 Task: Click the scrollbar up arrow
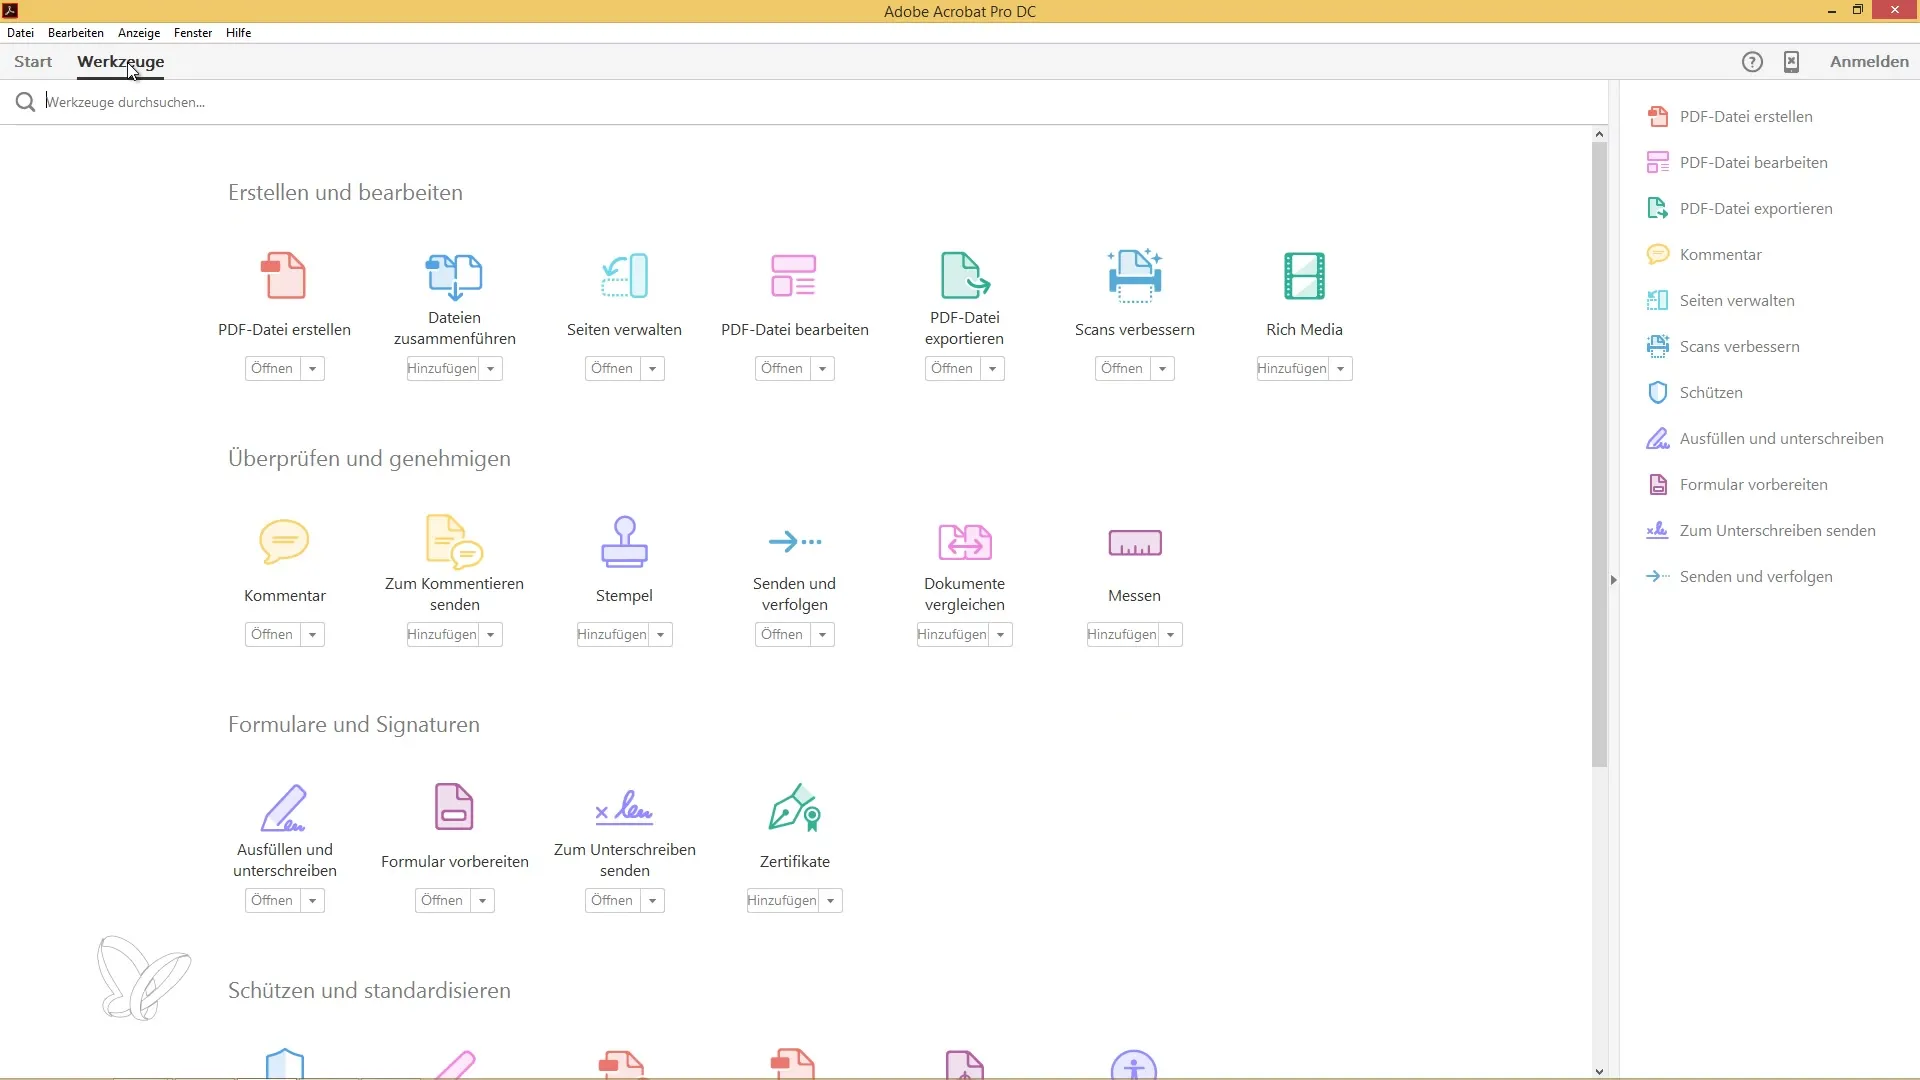click(x=1599, y=134)
